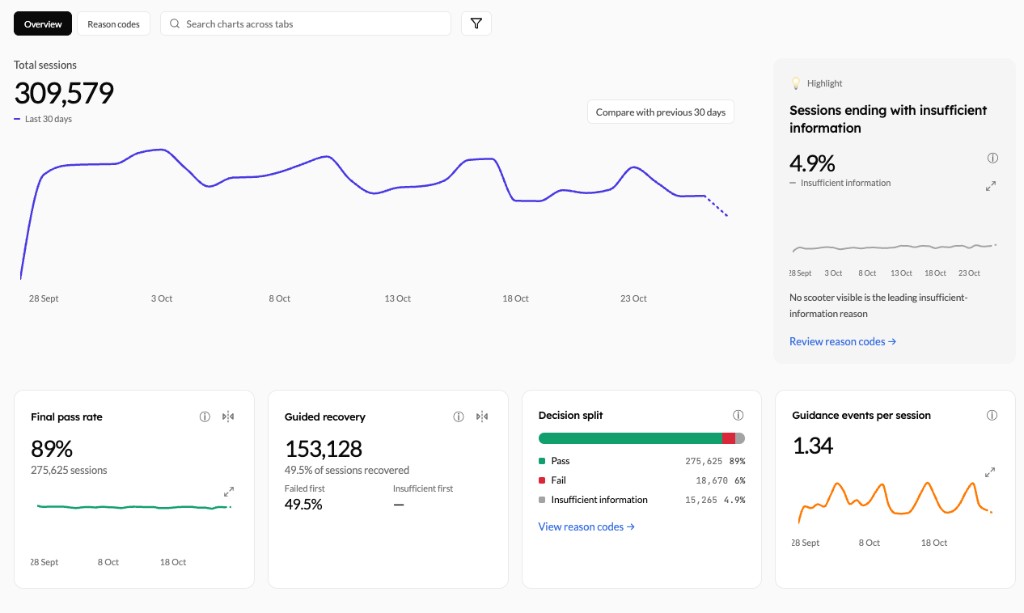Click the Total sessions line chart
The height and width of the screenshot is (613, 1024).
374,214
